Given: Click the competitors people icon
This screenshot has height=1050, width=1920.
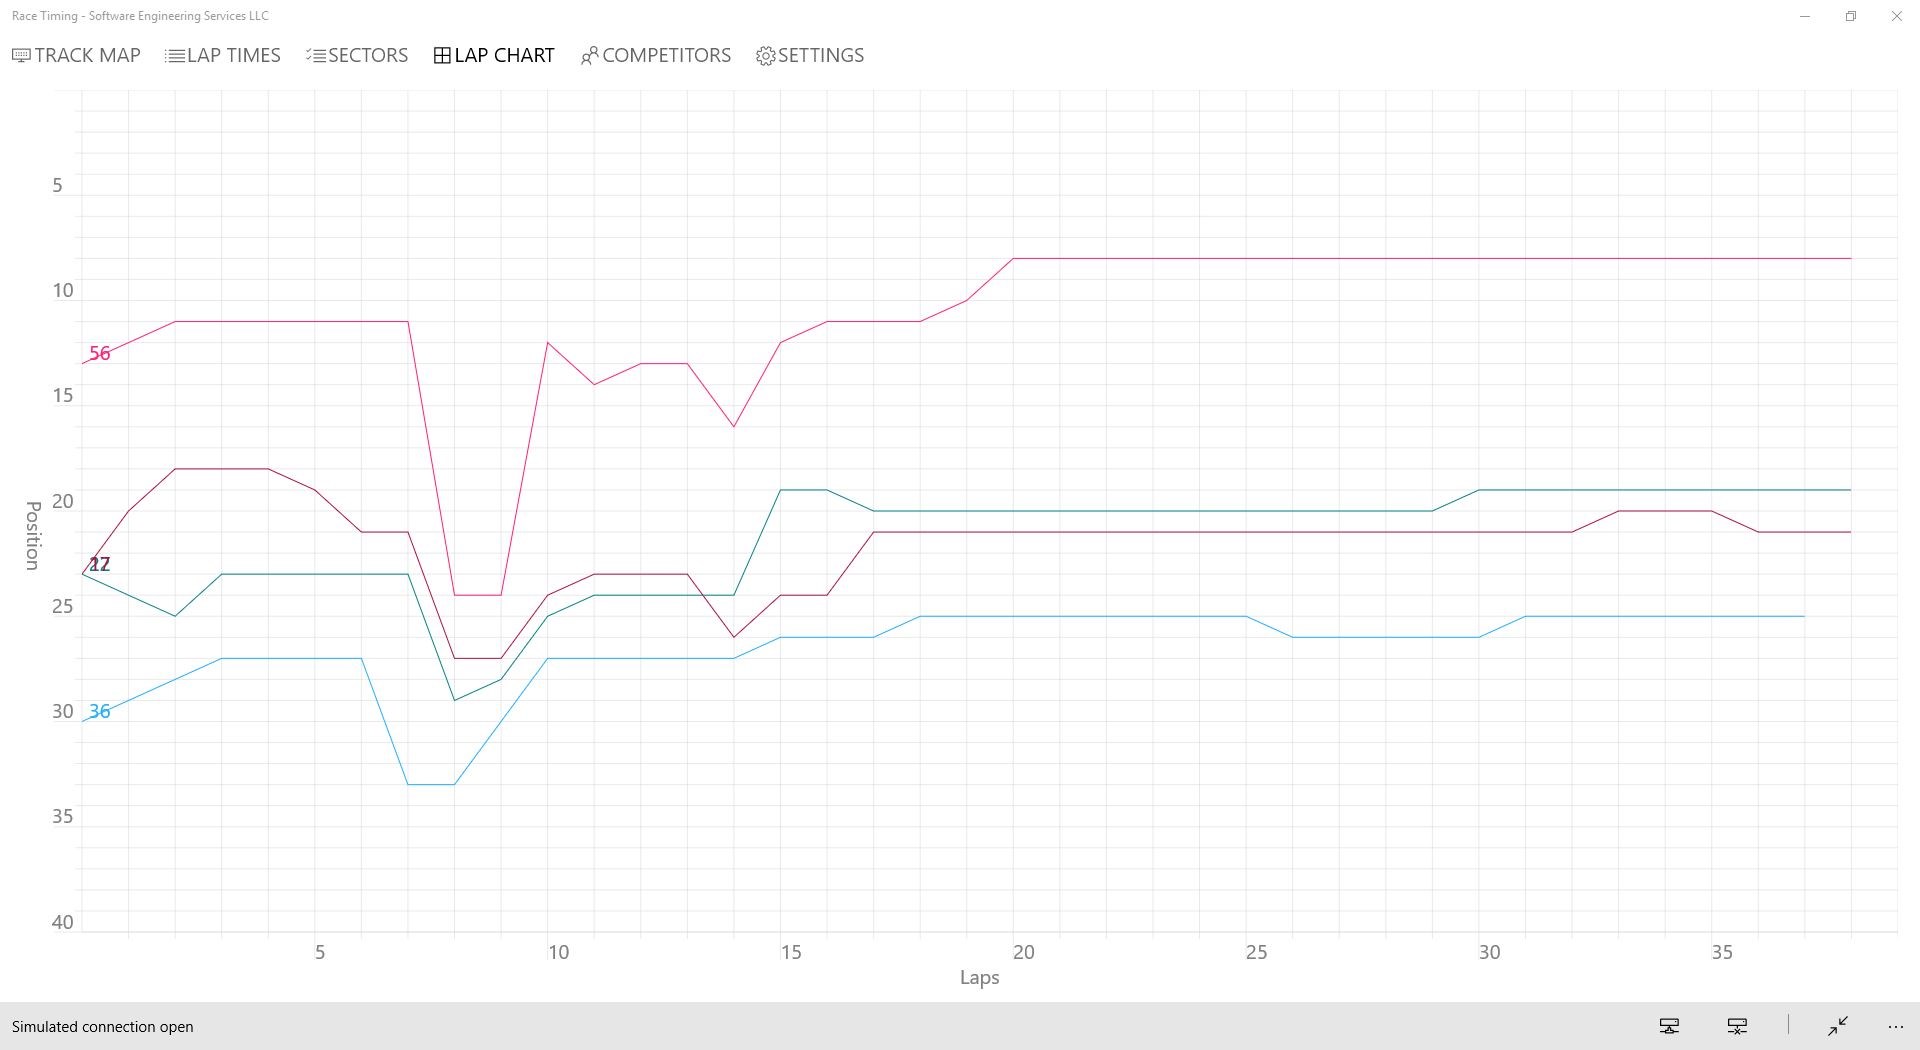Looking at the screenshot, I should pyautogui.click(x=589, y=56).
